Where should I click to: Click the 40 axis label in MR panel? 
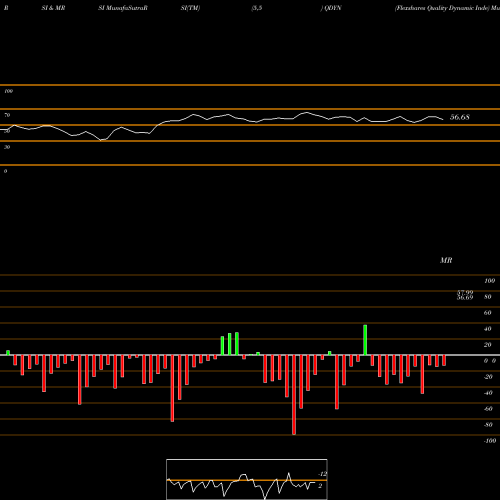point(488,329)
